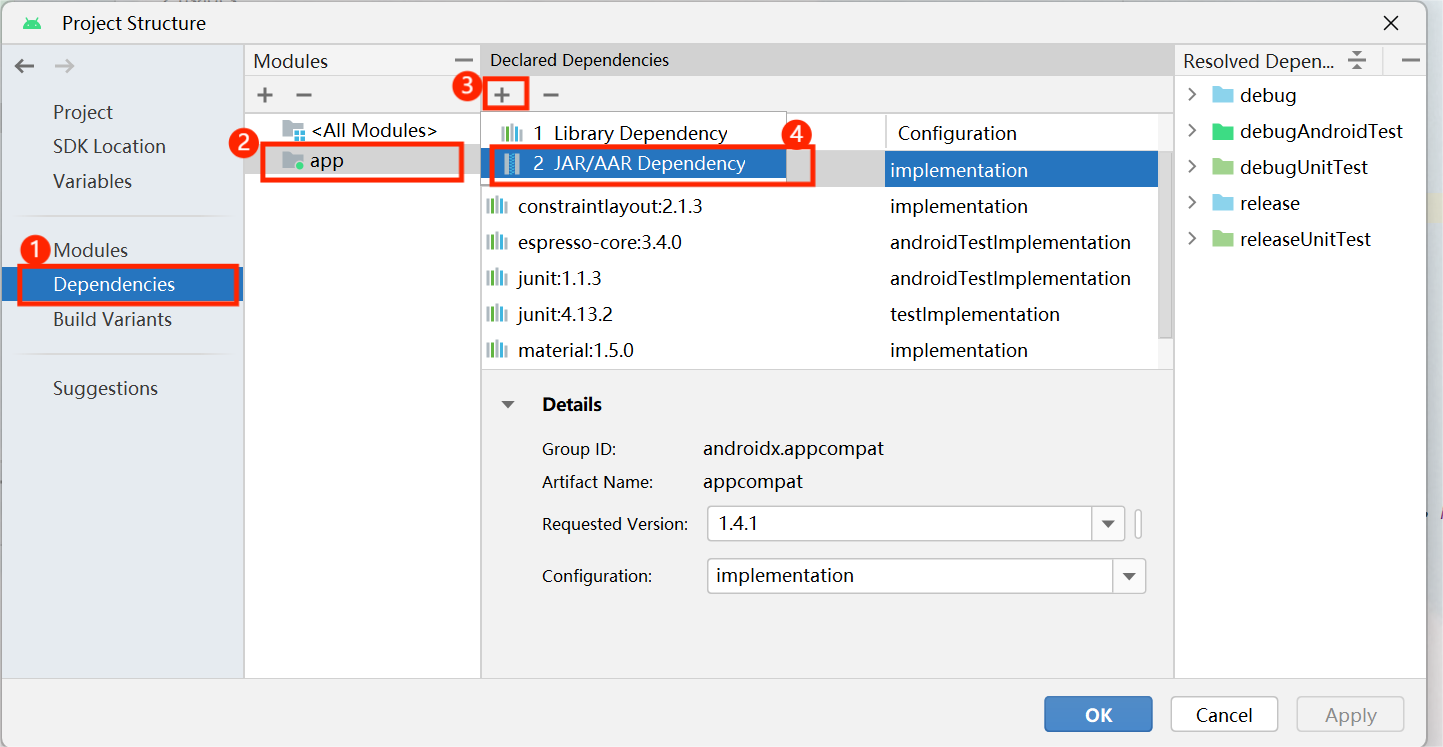Open the Variables section

(92, 181)
